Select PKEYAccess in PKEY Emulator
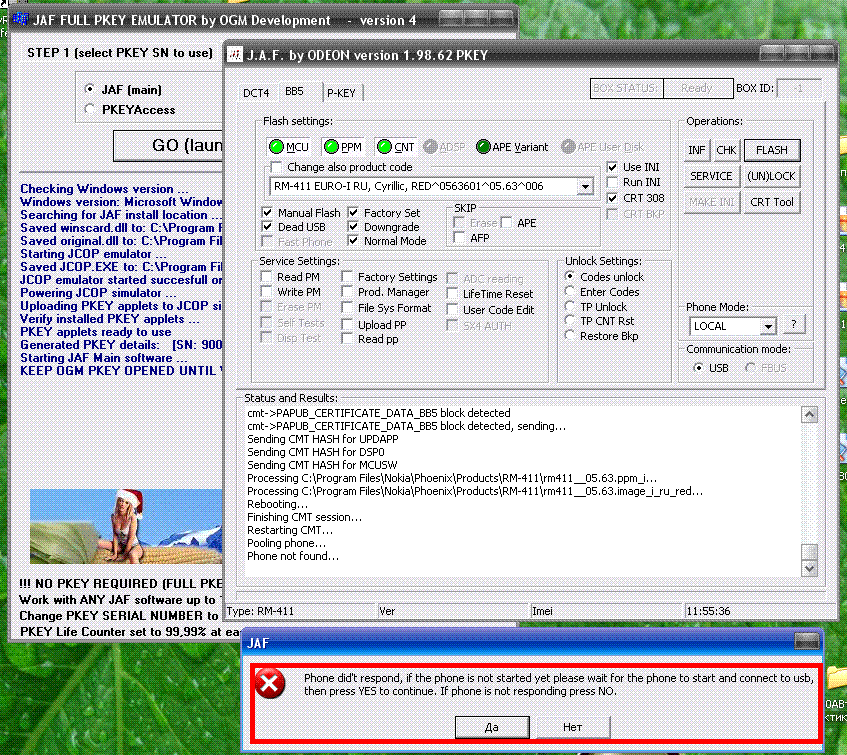Viewport: 847px width, 755px height. pos(90,109)
